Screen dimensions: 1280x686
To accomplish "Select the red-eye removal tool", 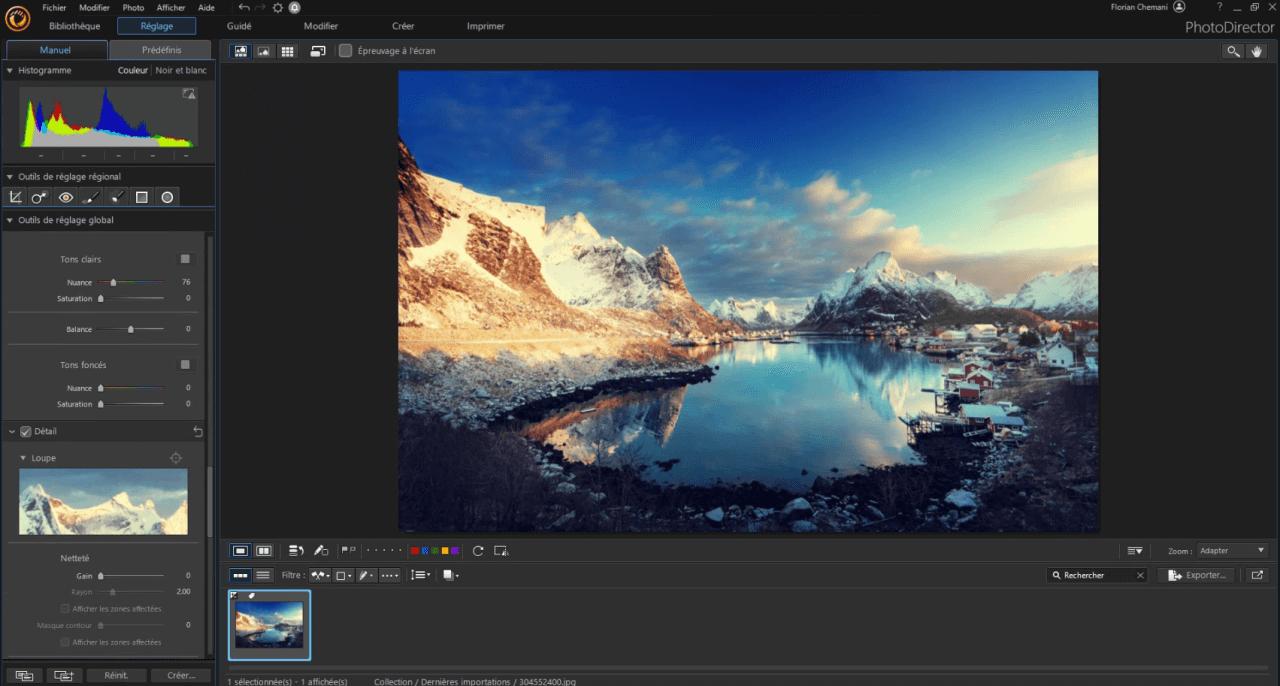I will click(66, 197).
